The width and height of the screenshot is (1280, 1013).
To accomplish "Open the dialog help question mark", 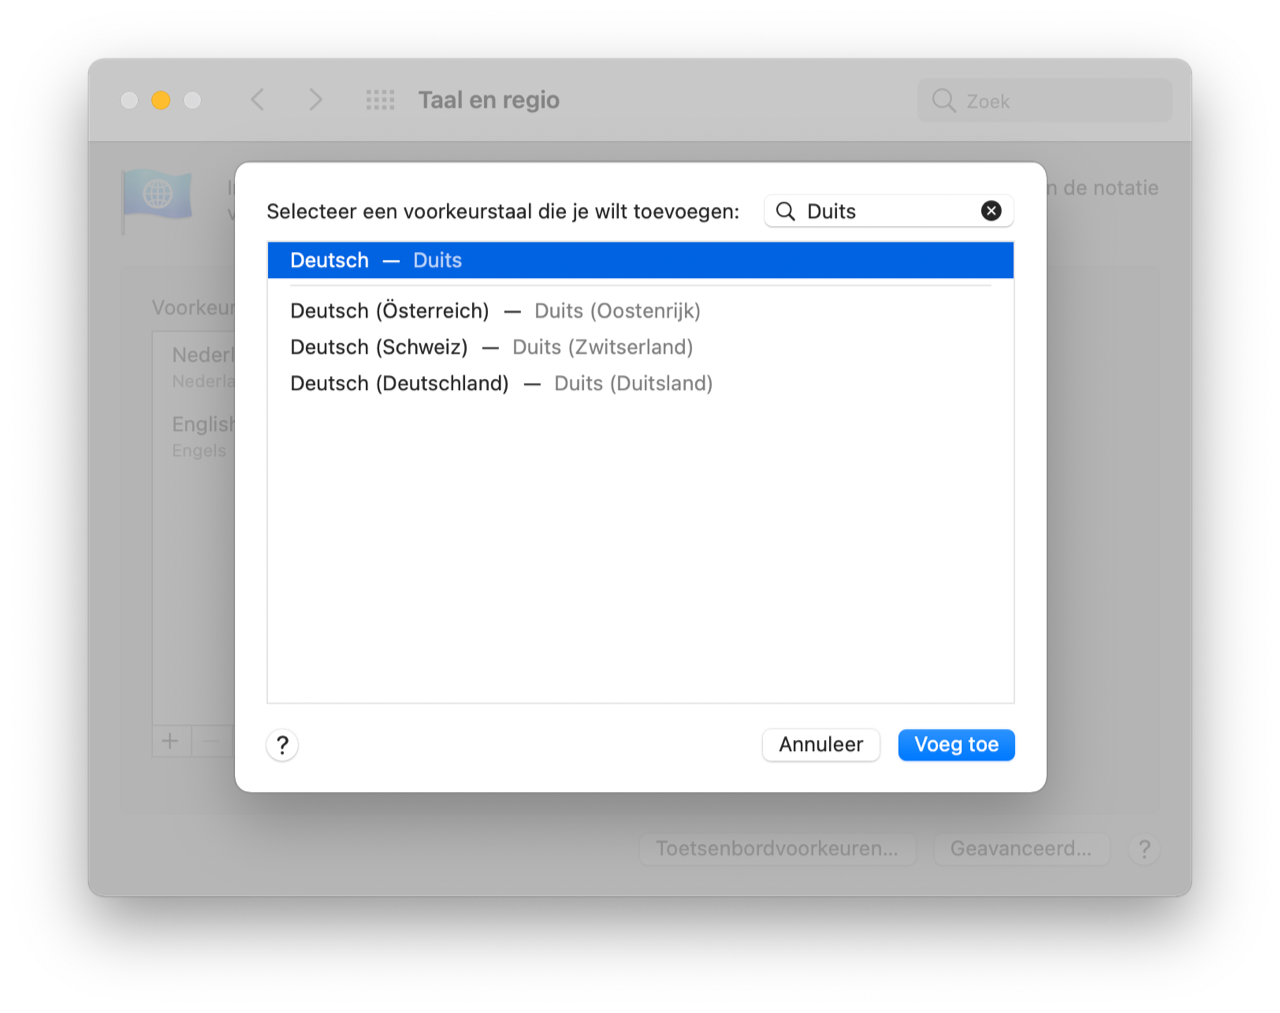I will pos(282,745).
